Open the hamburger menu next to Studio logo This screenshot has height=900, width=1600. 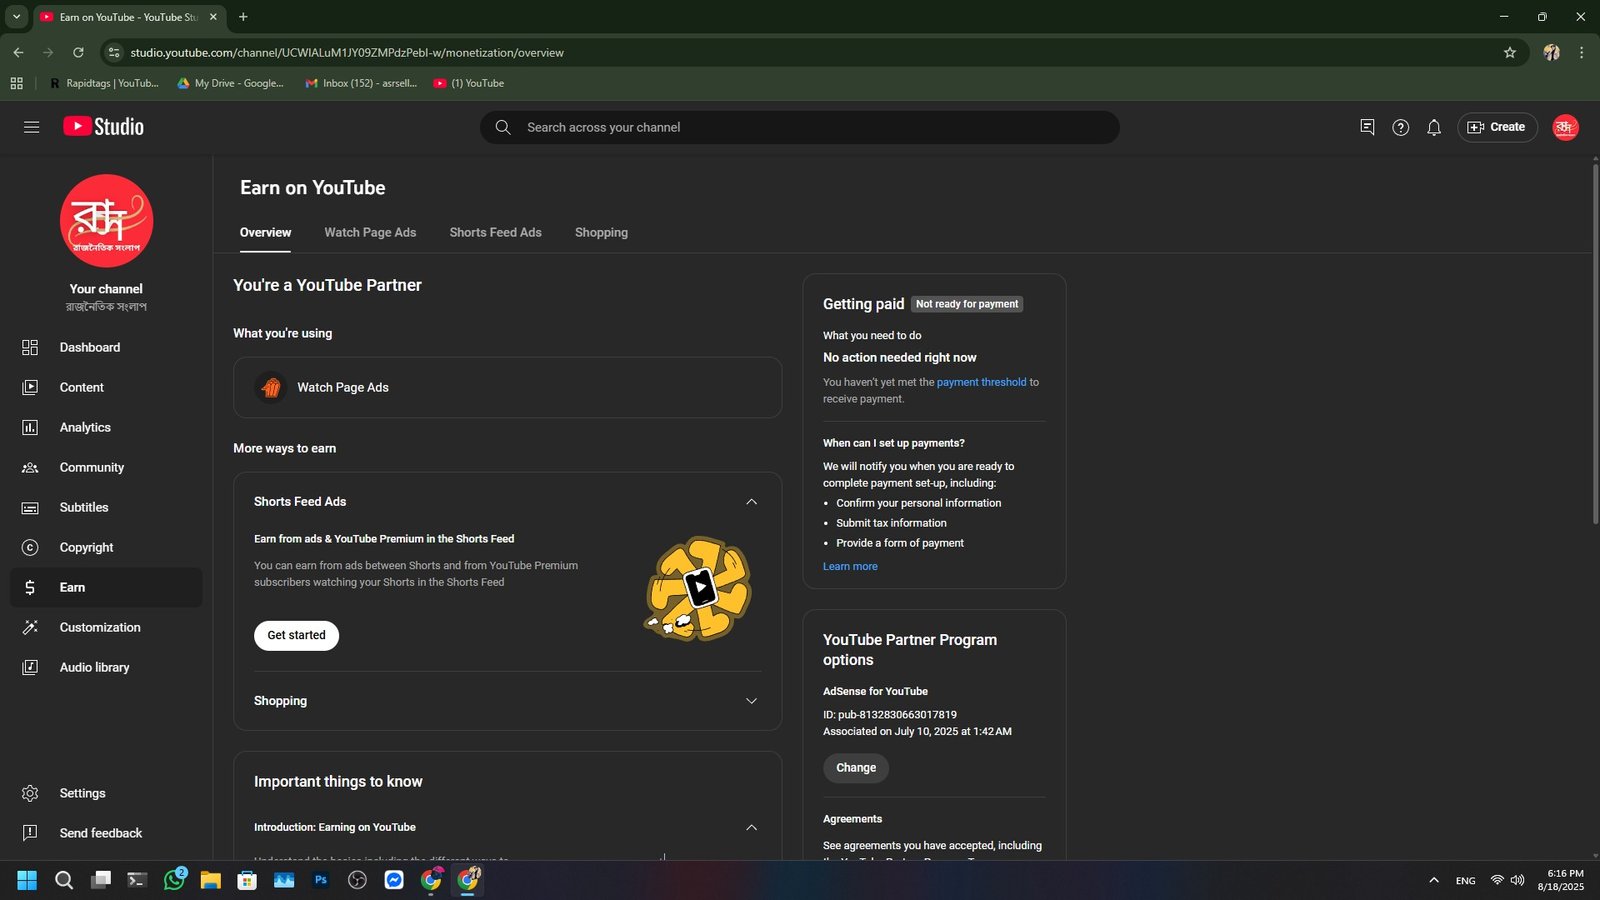pos(31,127)
